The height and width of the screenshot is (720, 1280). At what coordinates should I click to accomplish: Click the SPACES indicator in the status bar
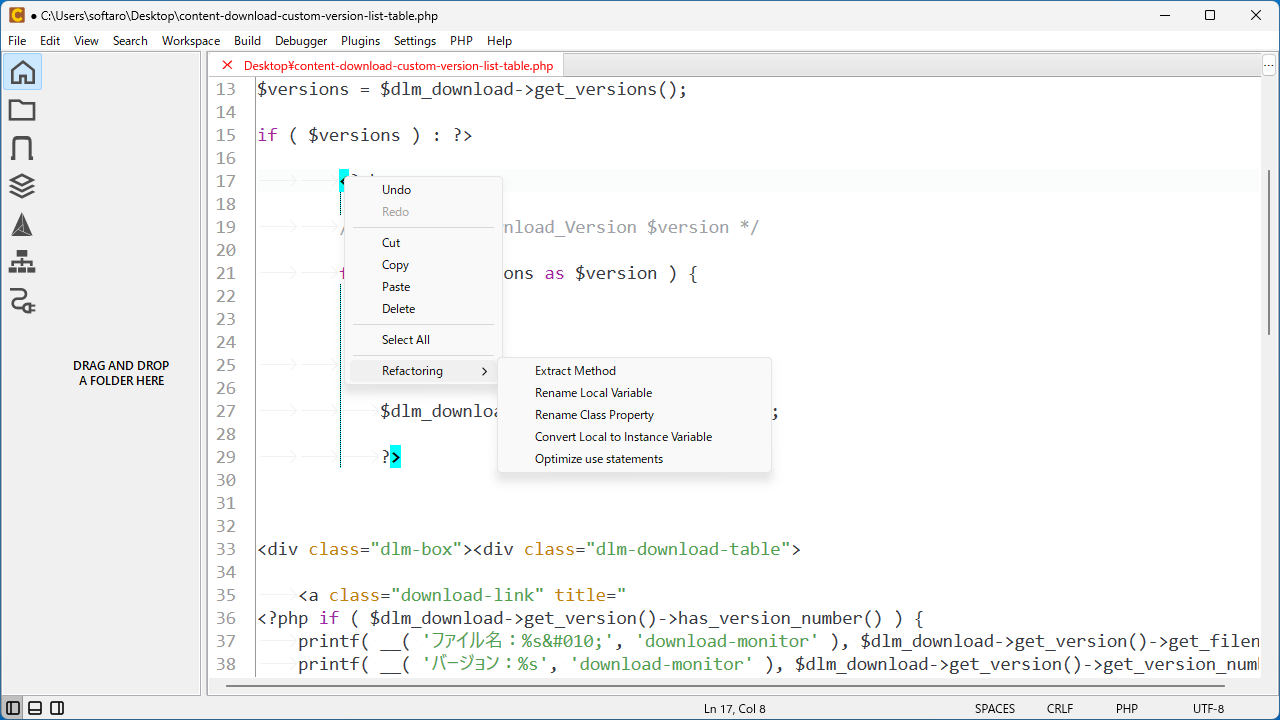[x=995, y=709]
